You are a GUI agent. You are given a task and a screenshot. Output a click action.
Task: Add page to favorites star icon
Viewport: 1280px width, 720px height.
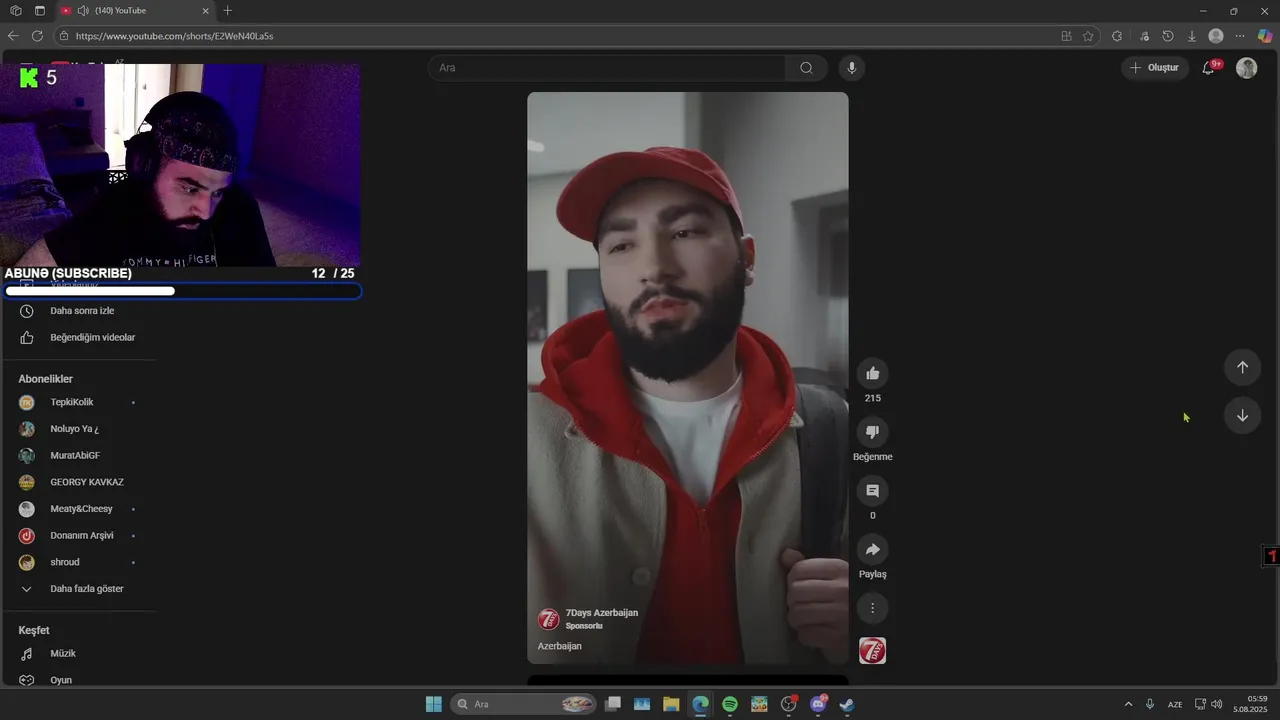click(x=1088, y=36)
